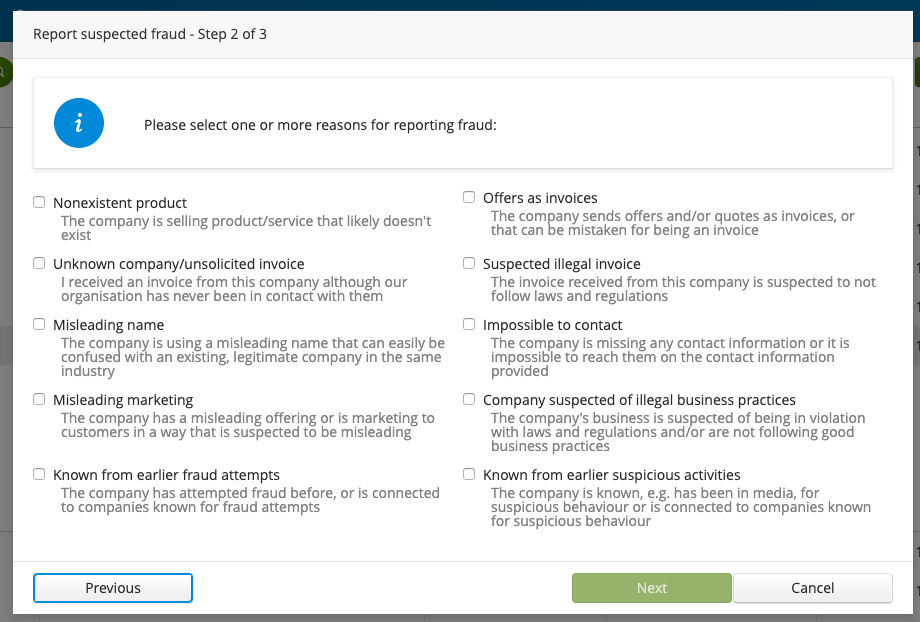
Task: Check the Nonexistent product checkbox
Action: click(x=39, y=201)
